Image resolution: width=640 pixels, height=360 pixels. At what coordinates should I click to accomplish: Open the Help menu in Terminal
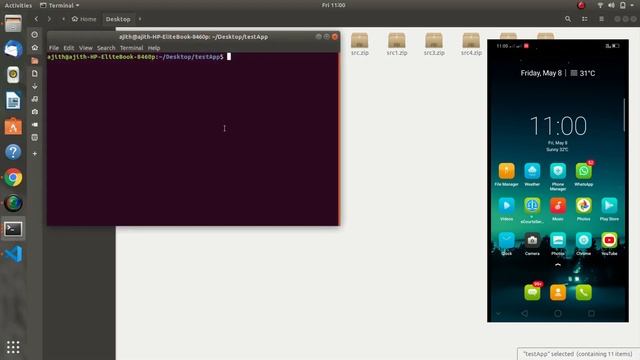(x=154, y=48)
